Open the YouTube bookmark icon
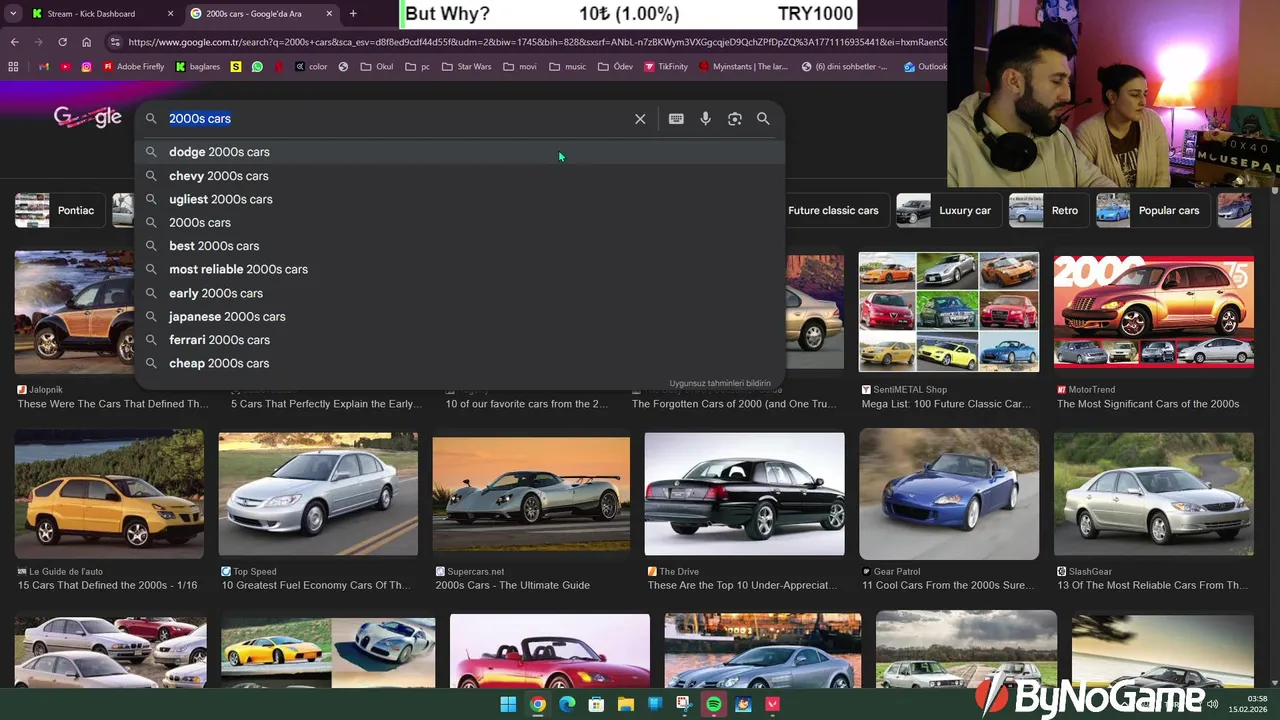 pos(65,67)
